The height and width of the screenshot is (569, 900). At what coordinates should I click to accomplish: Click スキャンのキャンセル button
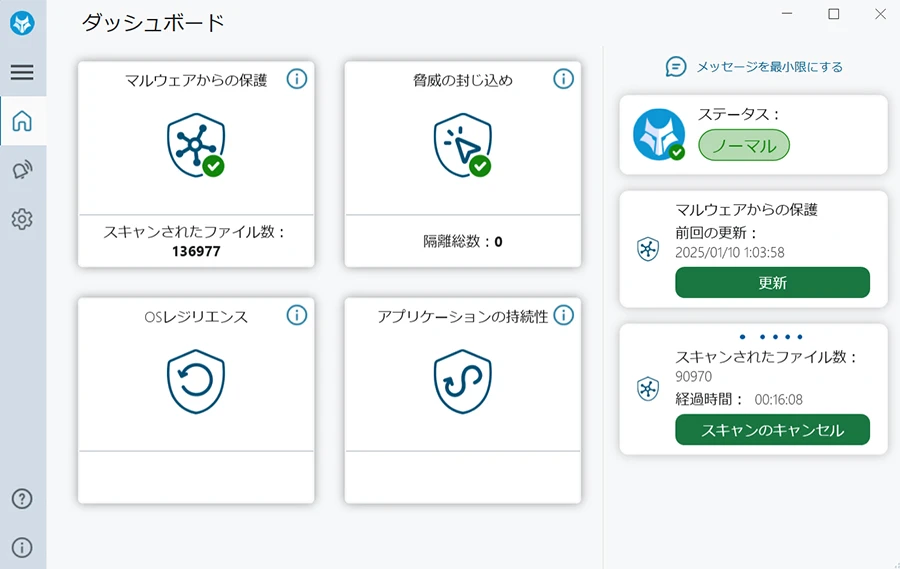point(773,430)
